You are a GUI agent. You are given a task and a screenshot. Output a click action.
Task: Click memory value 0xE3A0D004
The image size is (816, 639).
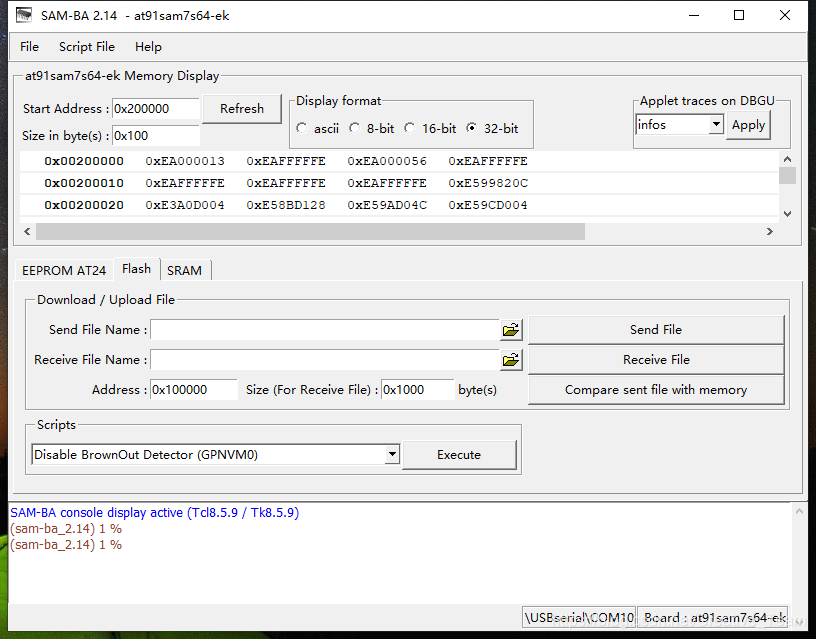pyautogui.click(x=185, y=205)
